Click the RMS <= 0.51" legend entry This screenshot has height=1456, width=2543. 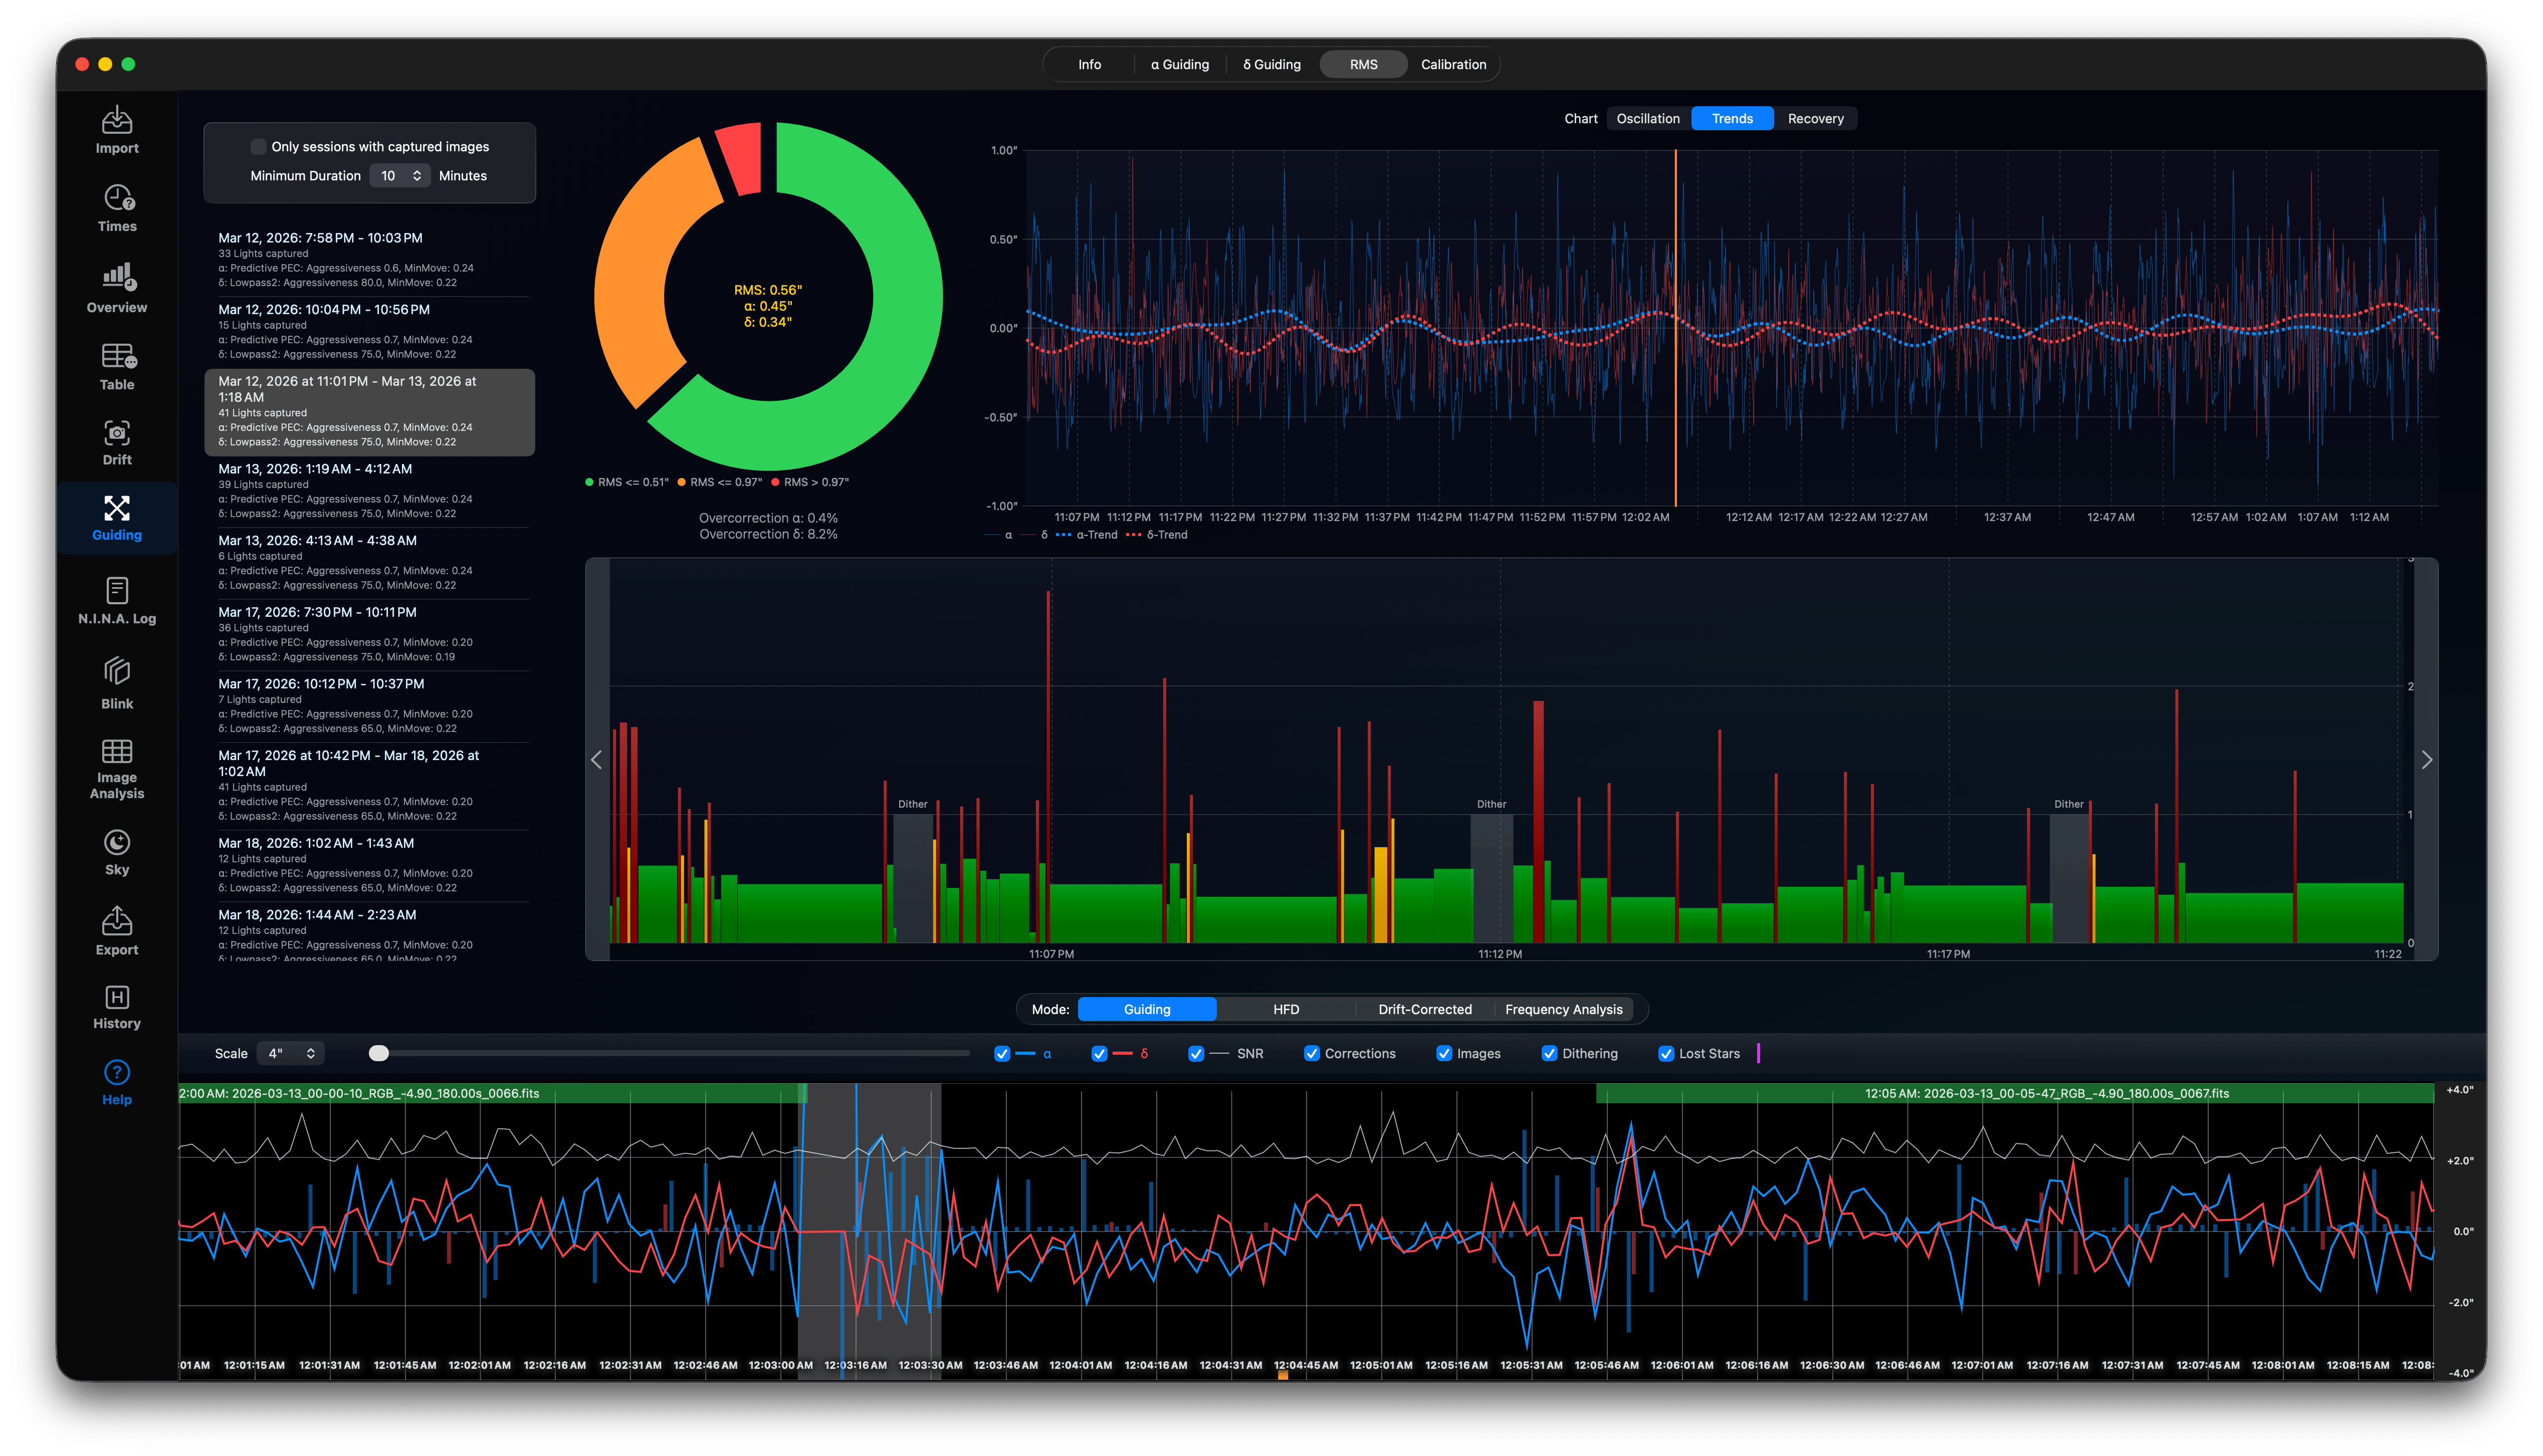(627, 483)
